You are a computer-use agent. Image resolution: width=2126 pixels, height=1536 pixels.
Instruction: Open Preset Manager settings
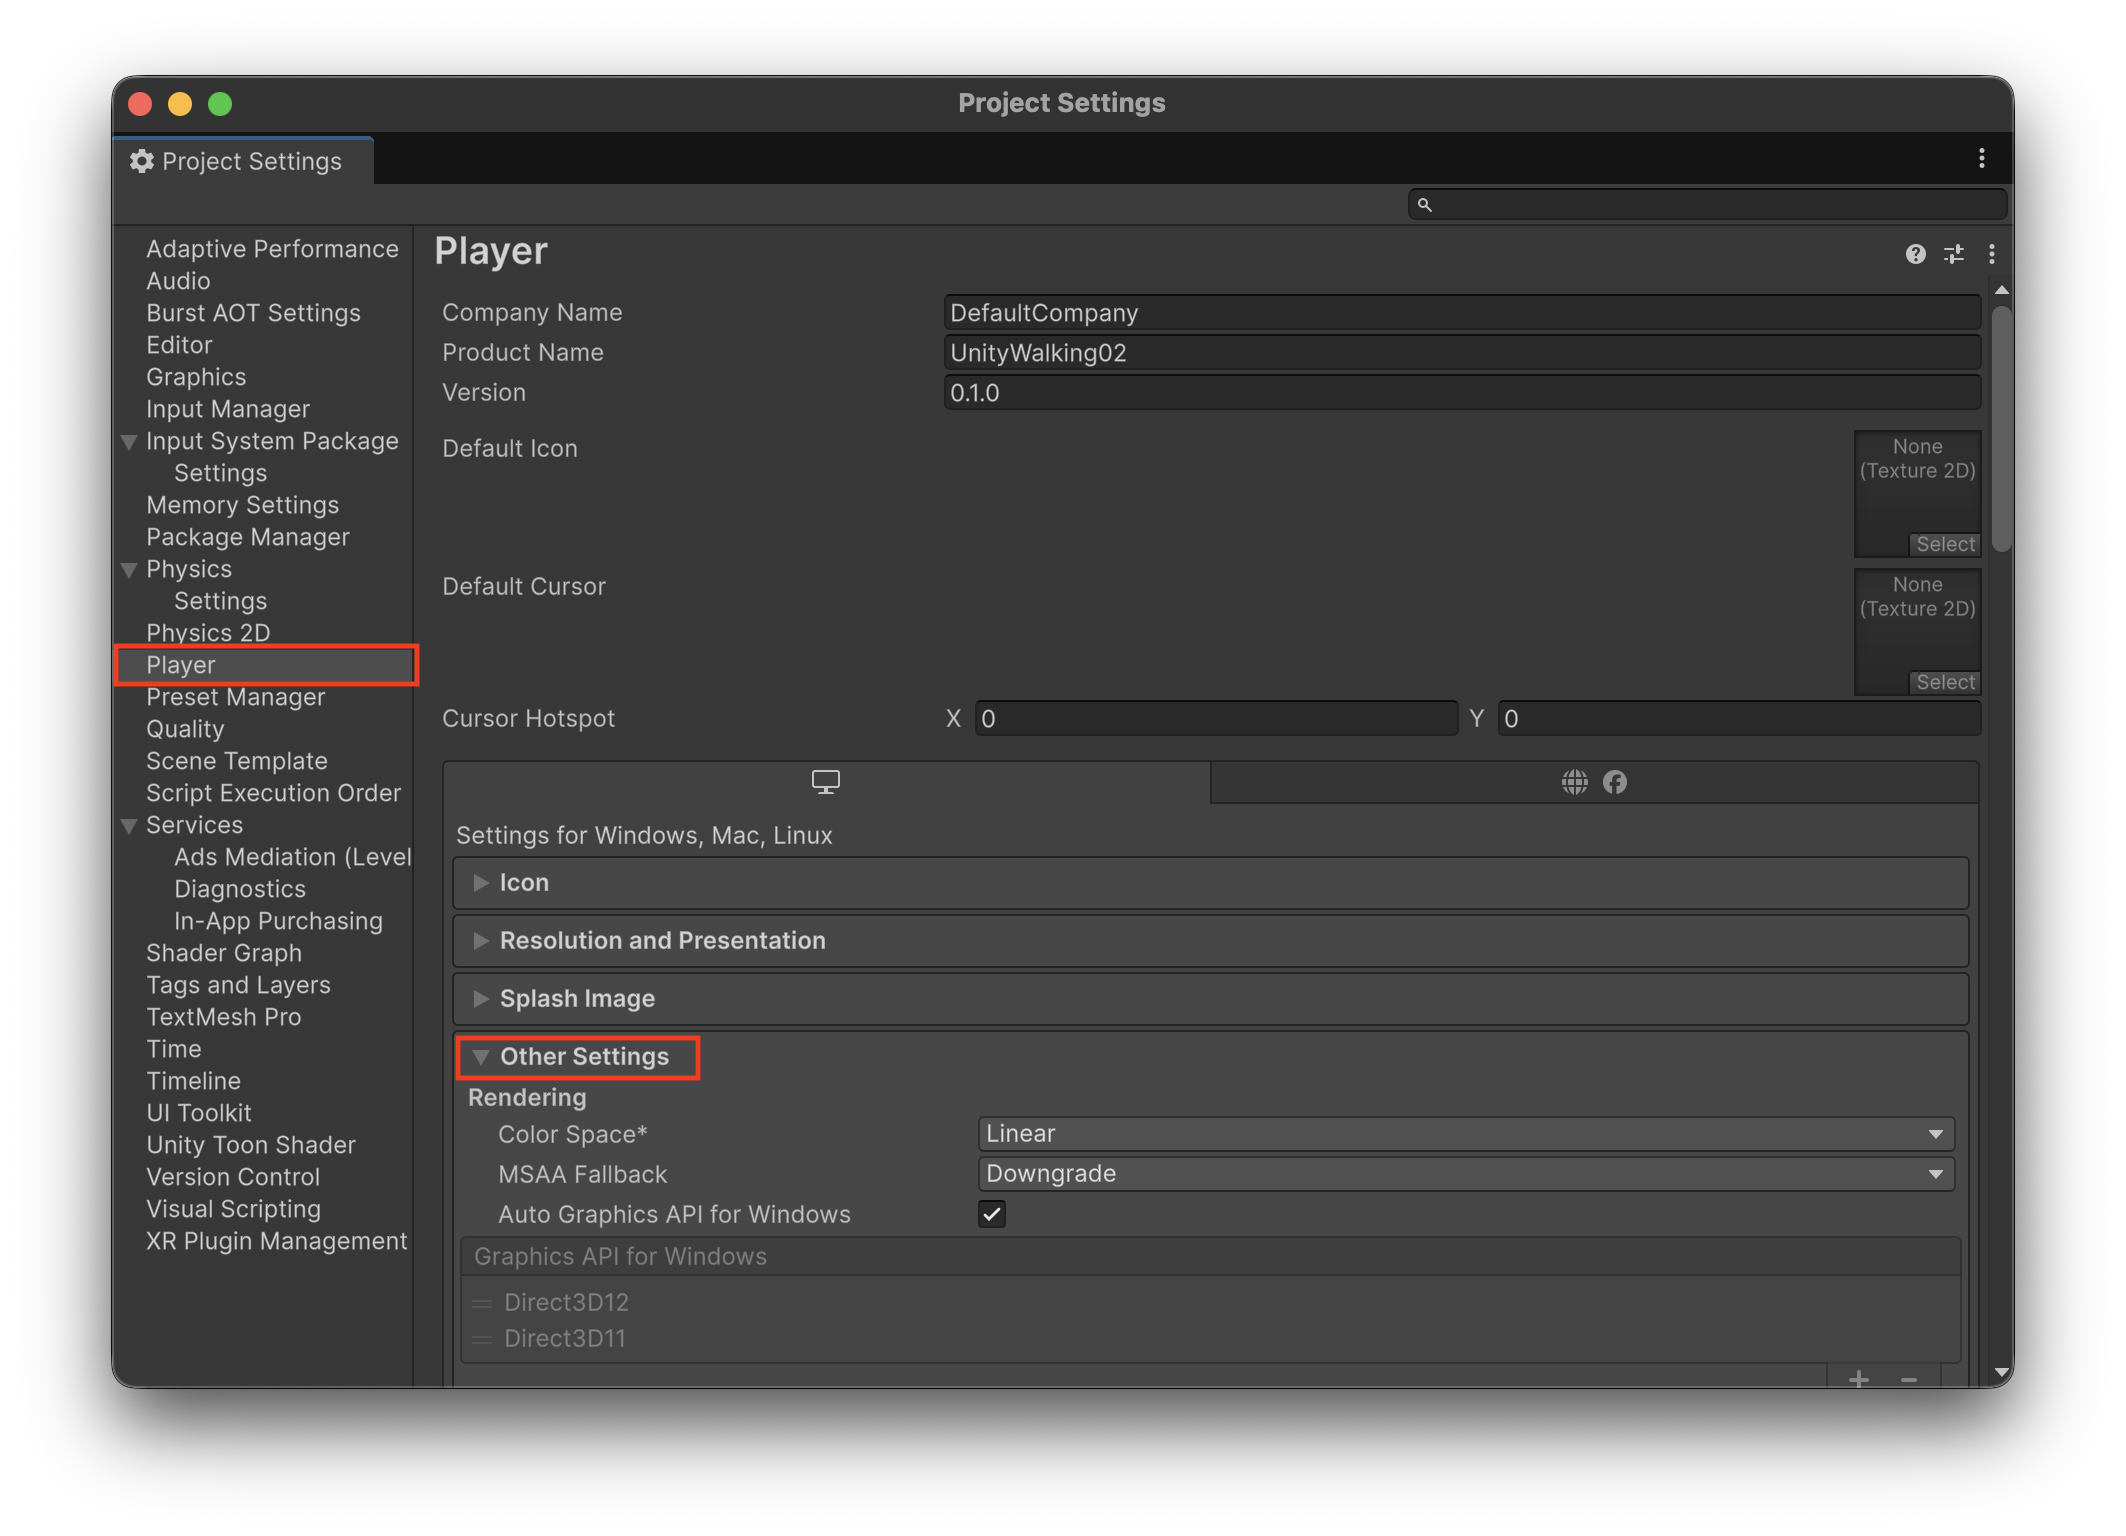tap(236, 697)
